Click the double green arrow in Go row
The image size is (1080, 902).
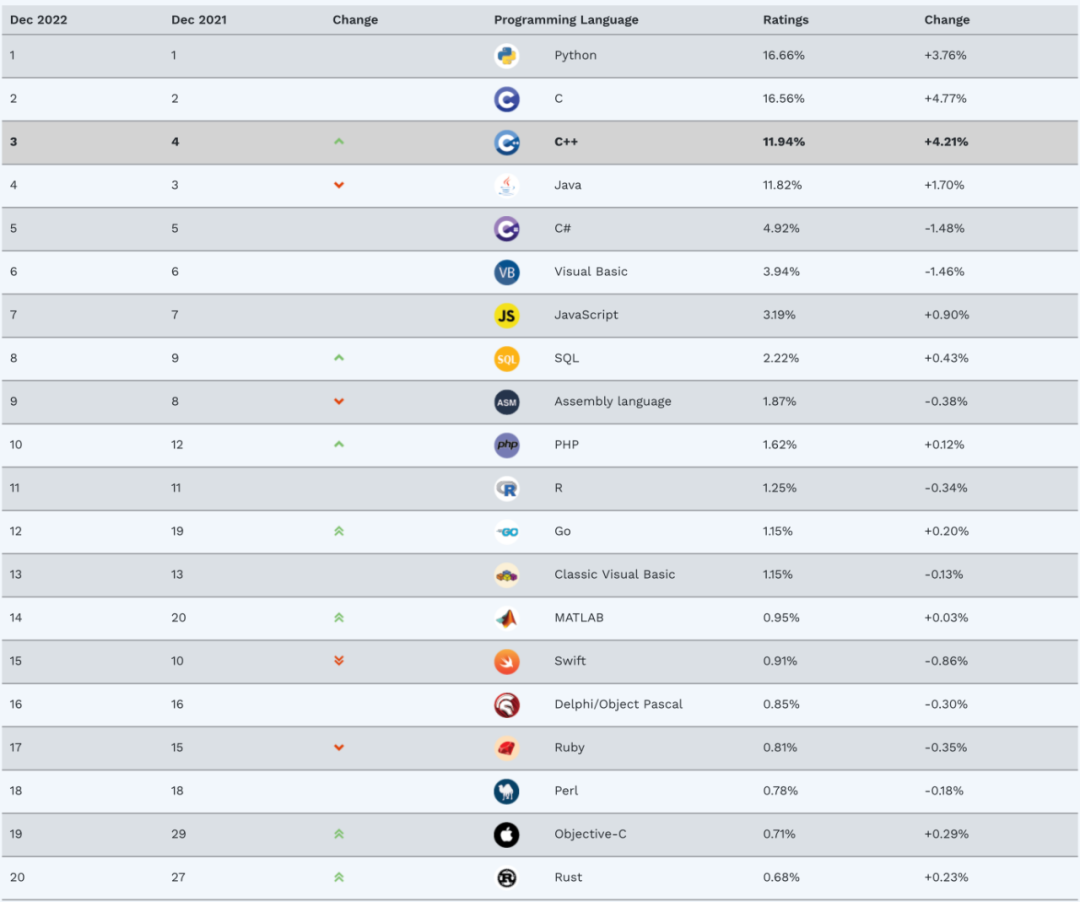pos(338,532)
